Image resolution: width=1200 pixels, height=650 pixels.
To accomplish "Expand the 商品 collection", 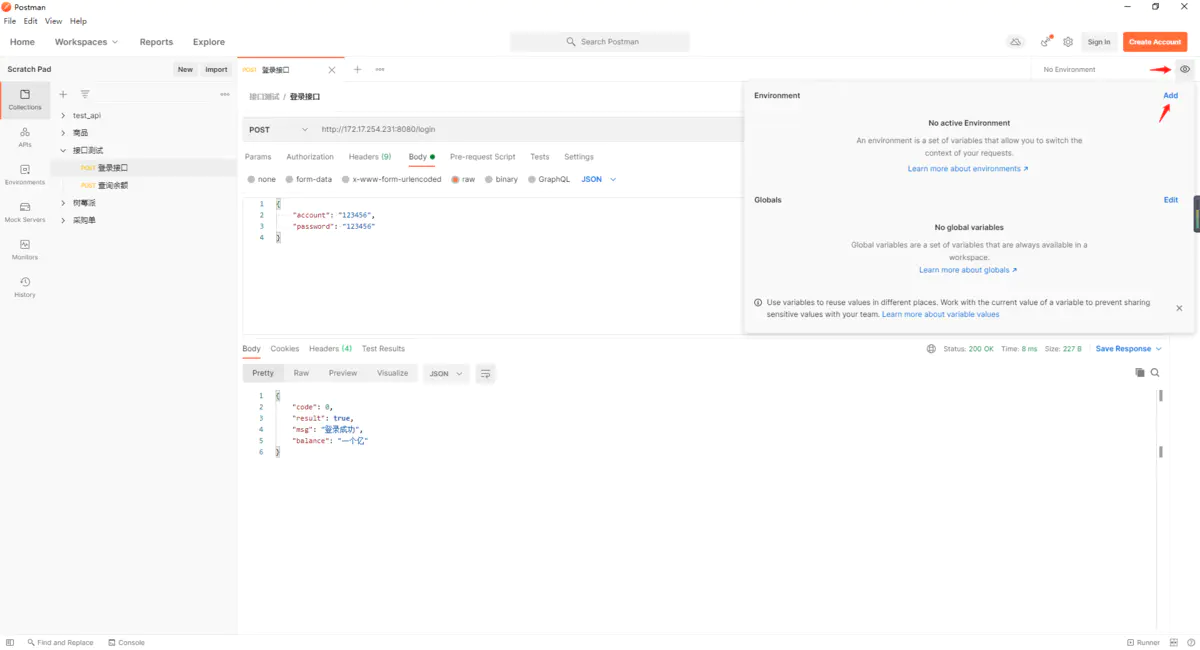I will pyautogui.click(x=63, y=133).
